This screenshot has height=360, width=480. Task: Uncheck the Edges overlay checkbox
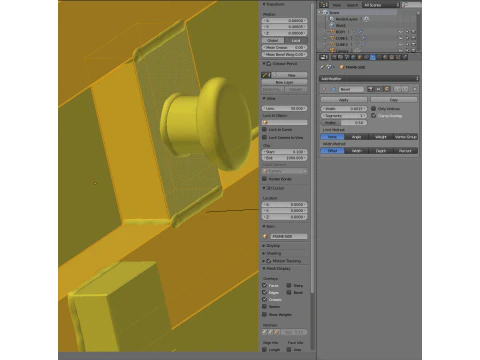[x=265, y=292]
